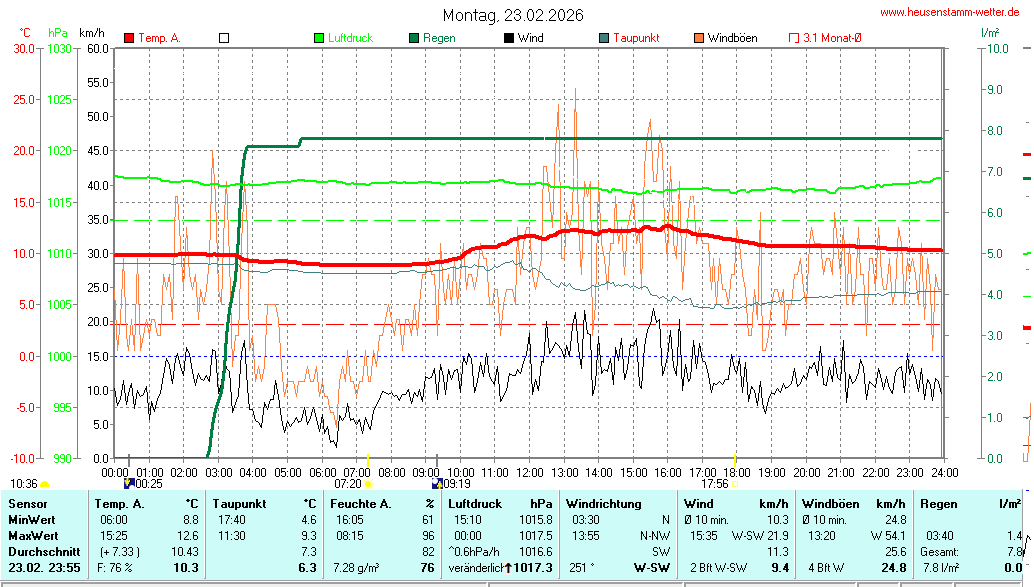Click the Luftdruck column header in table

[472, 504]
